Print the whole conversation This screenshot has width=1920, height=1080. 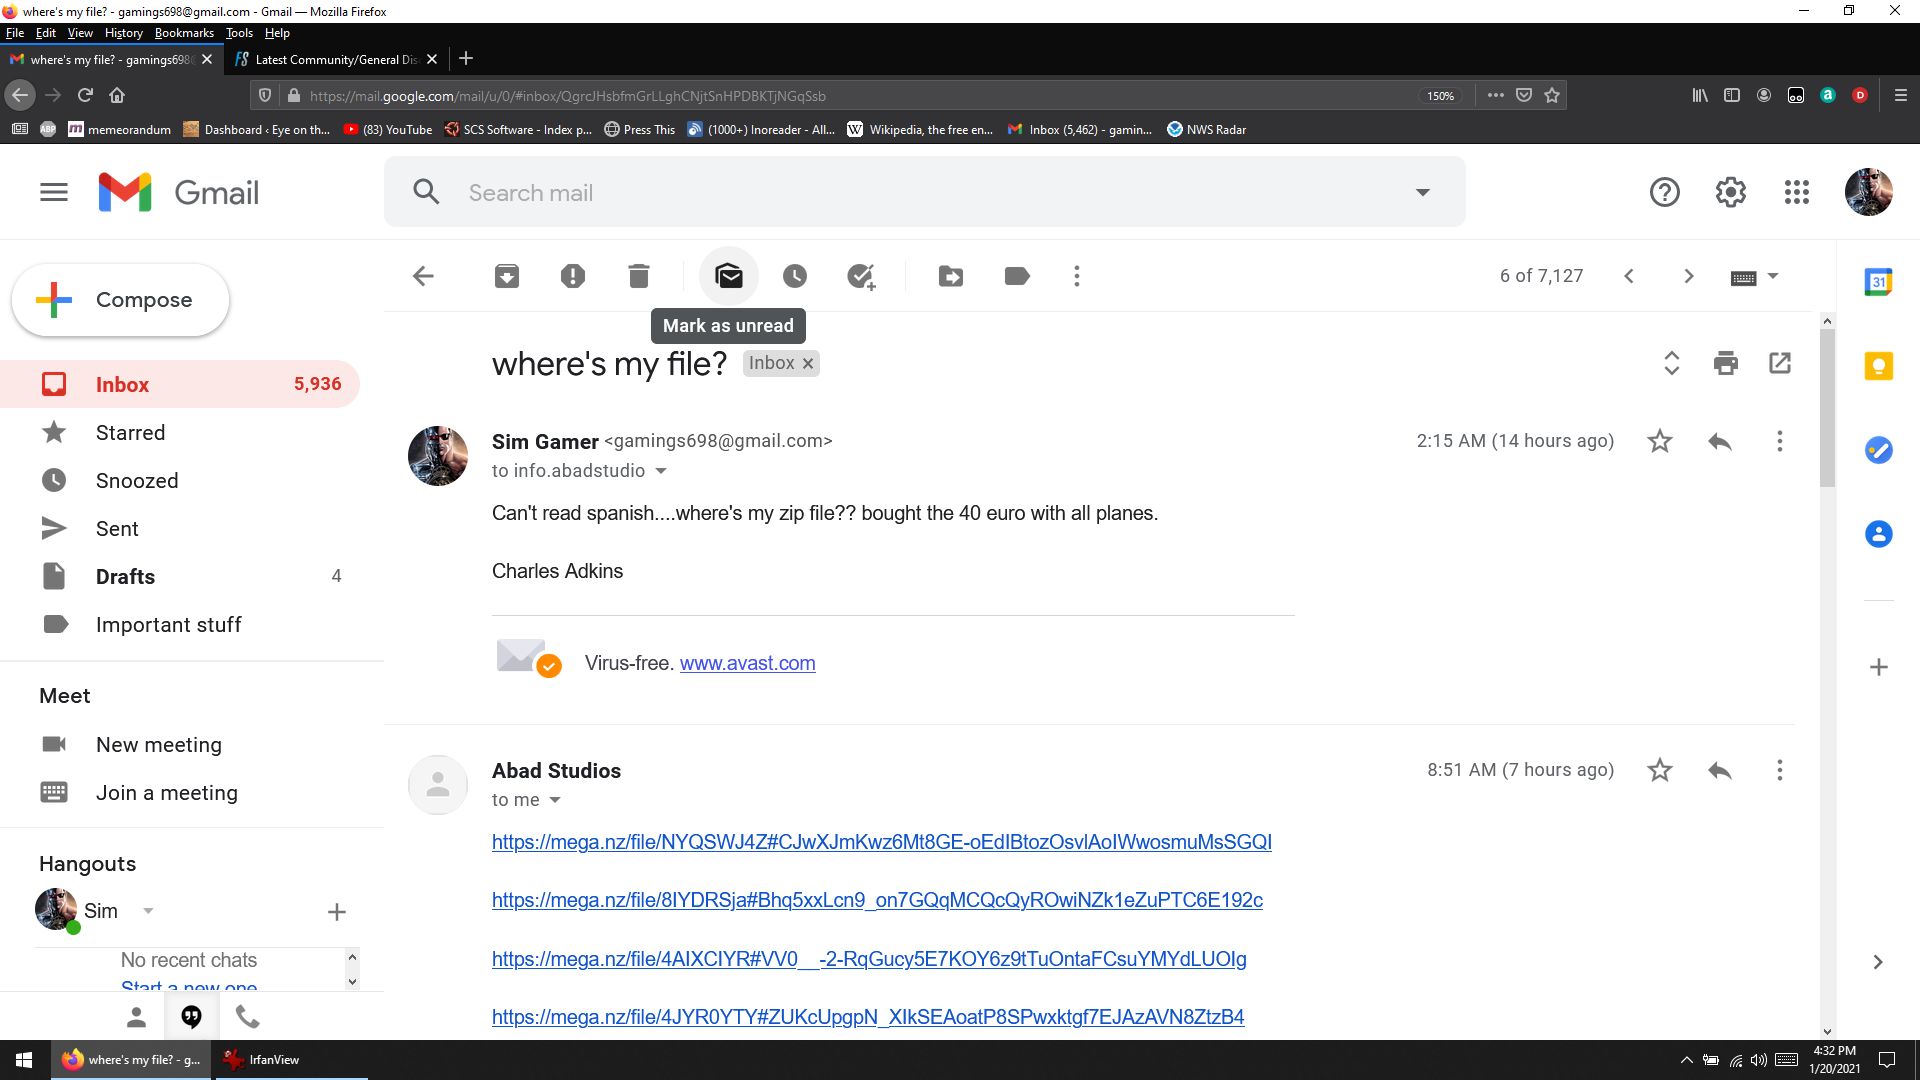tap(1726, 363)
